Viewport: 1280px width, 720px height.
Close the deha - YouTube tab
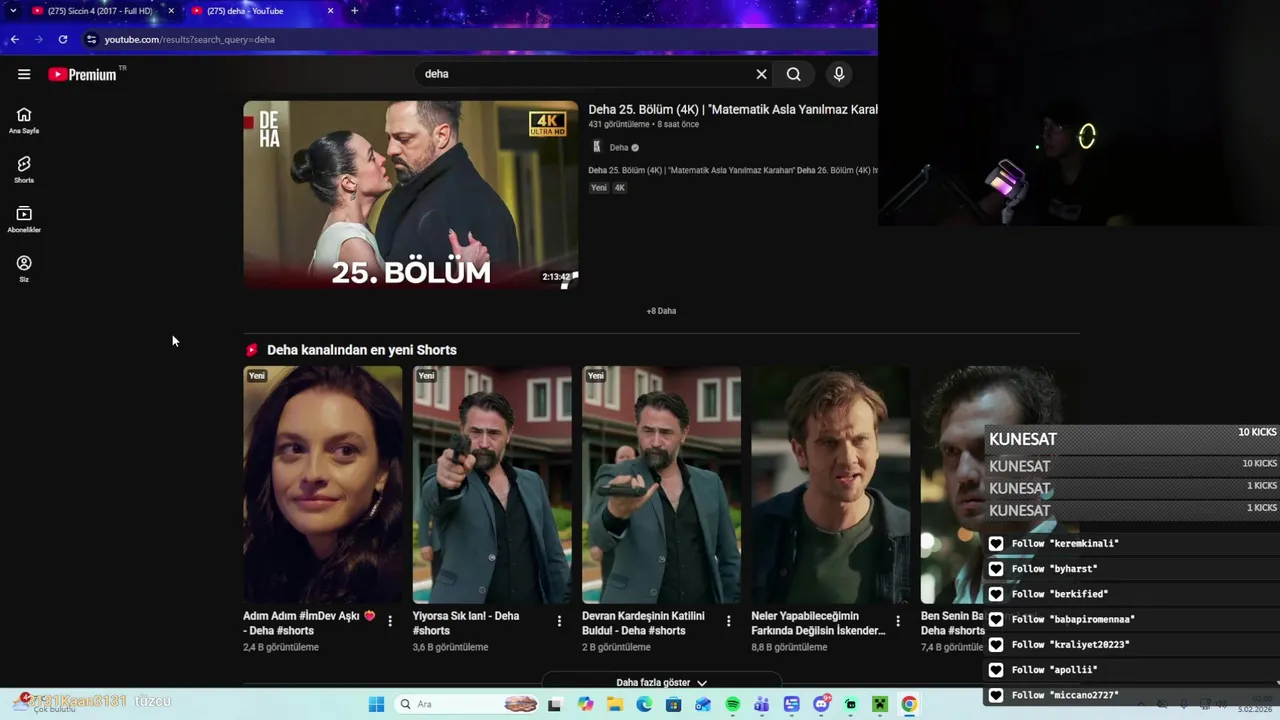click(x=330, y=11)
